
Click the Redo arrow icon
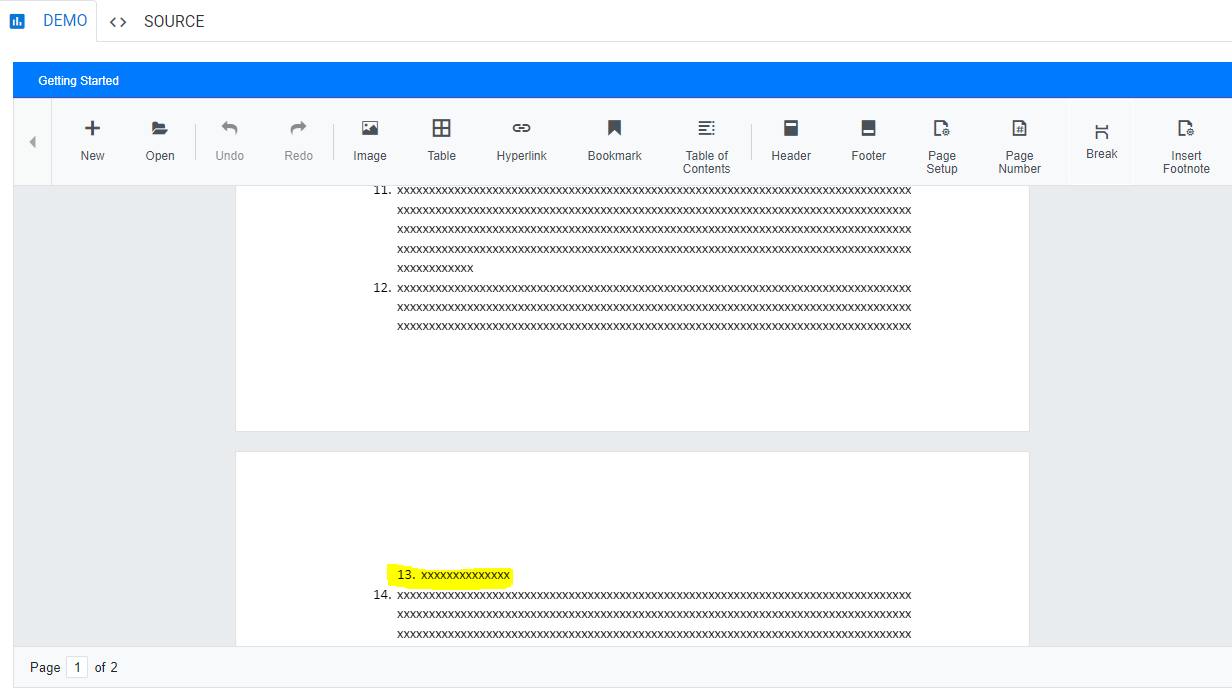(298, 129)
